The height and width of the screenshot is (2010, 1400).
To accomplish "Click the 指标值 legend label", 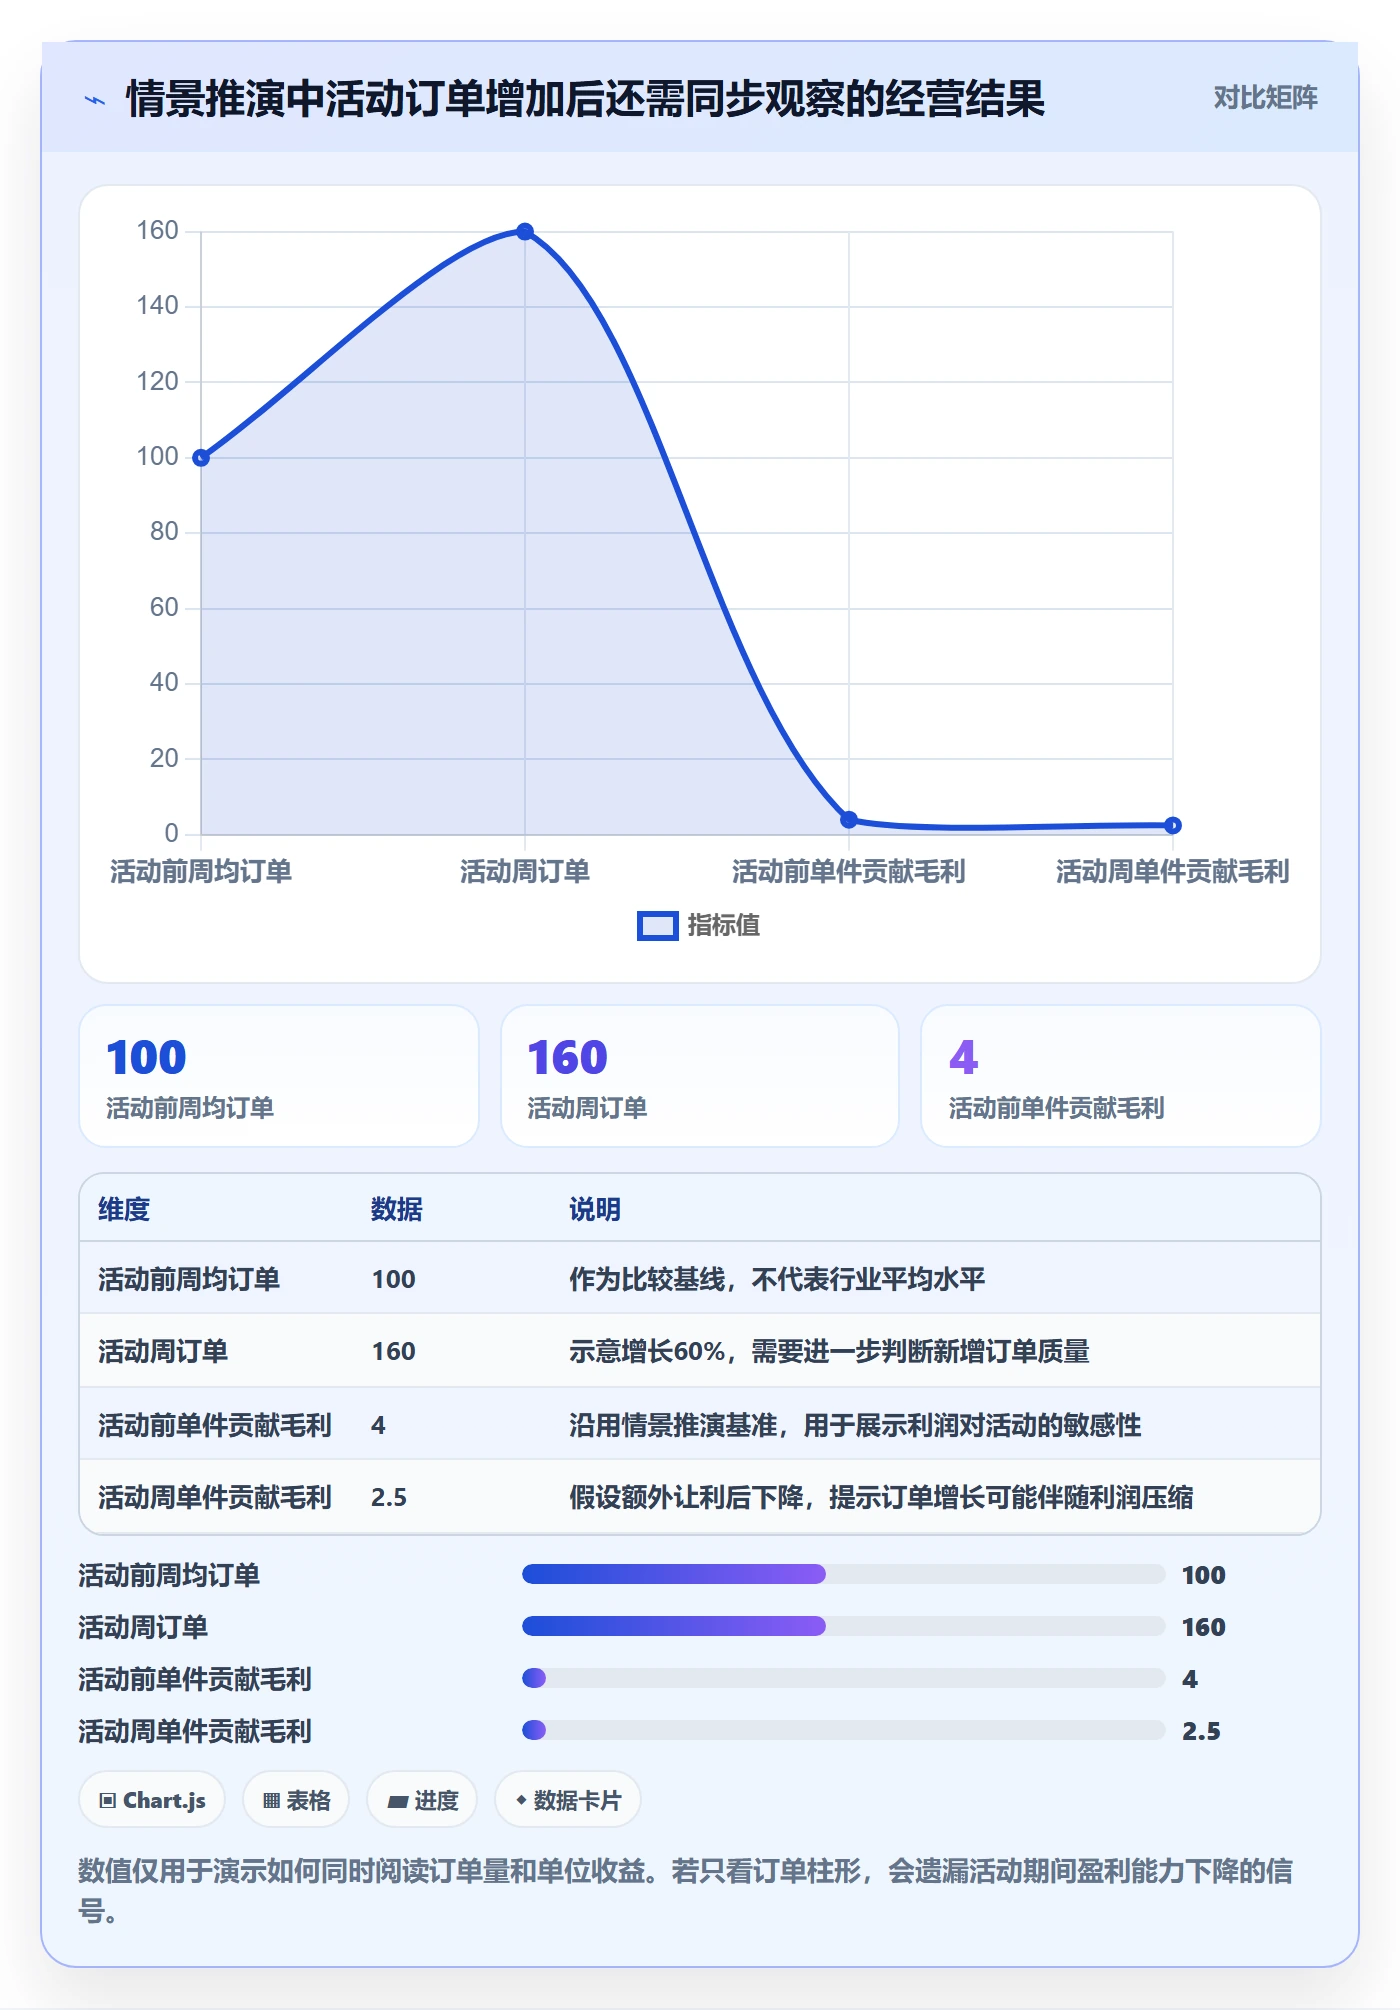I will click(x=724, y=926).
